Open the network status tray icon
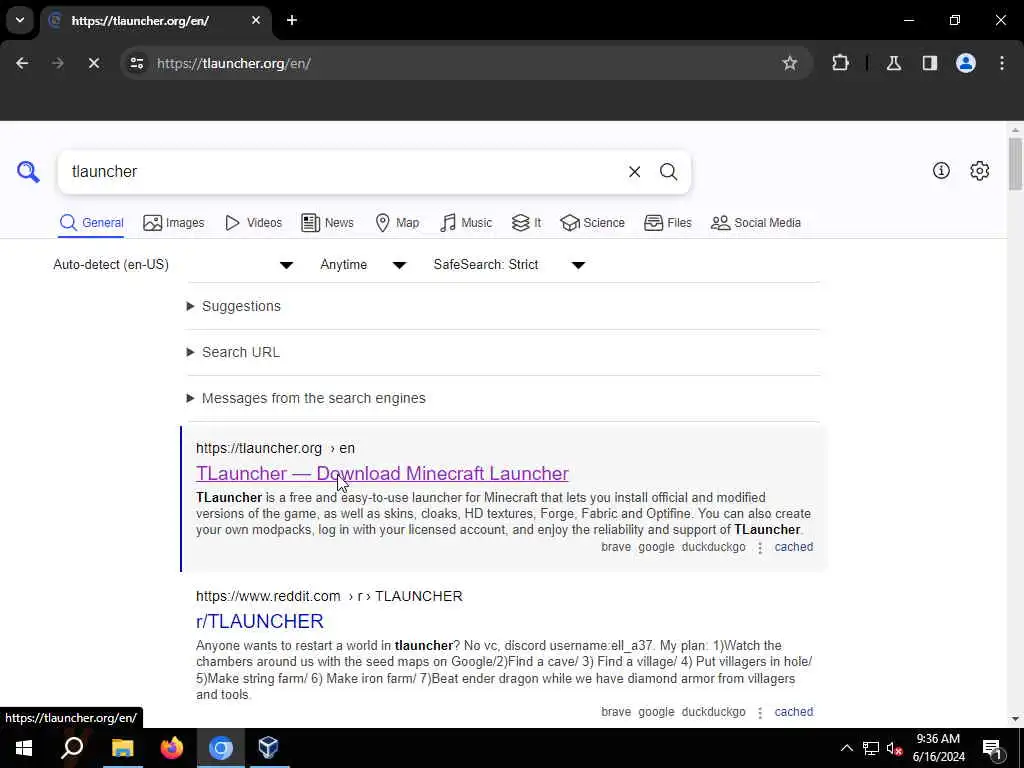 [x=871, y=748]
